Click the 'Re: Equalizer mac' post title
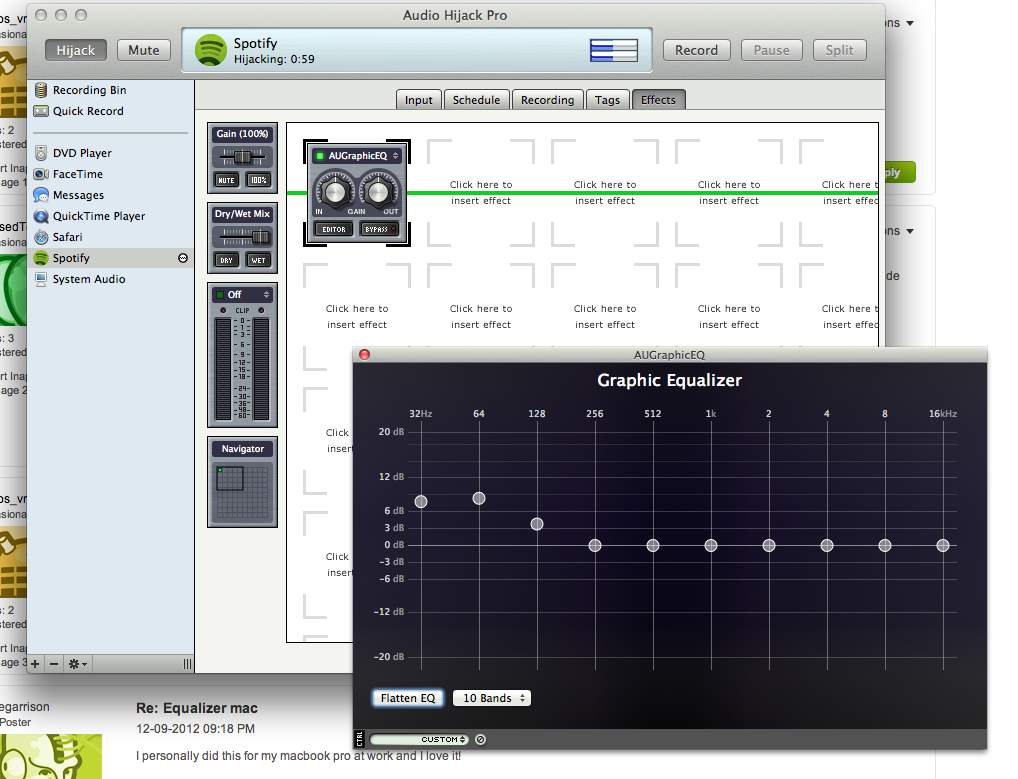Image resolution: width=1018 pixels, height=779 pixels. click(x=197, y=708)
